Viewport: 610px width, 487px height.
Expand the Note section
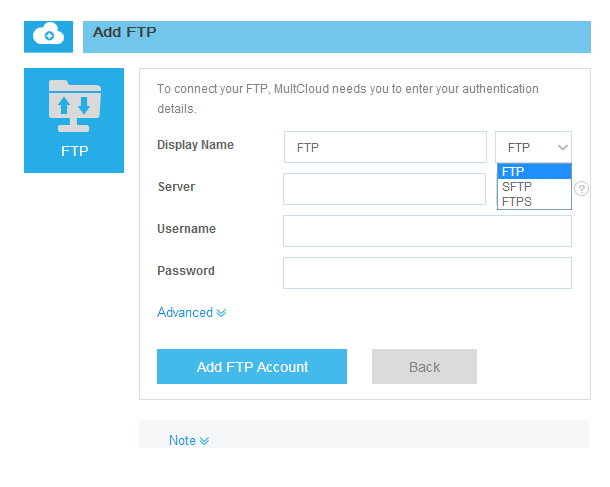(183, 441)
